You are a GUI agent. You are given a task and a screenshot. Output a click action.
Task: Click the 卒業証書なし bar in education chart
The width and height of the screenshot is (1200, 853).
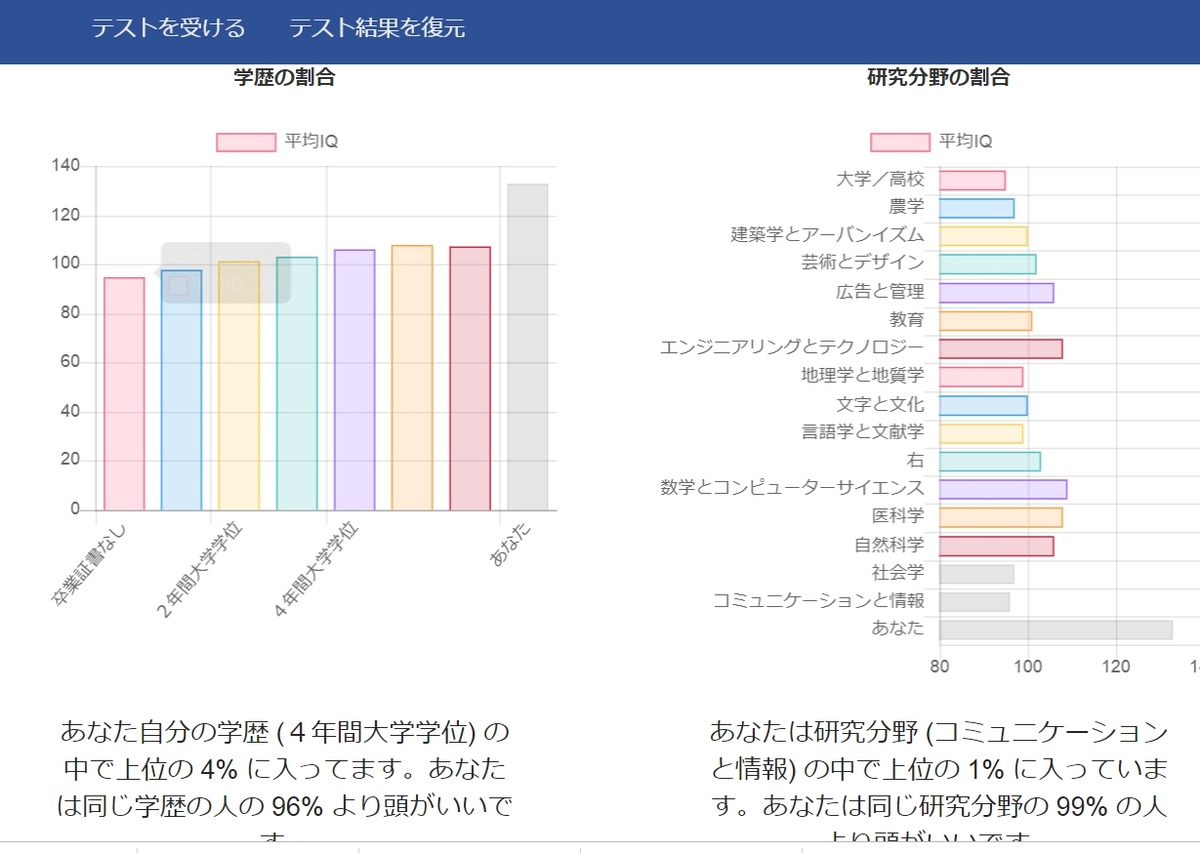point(124,394)
